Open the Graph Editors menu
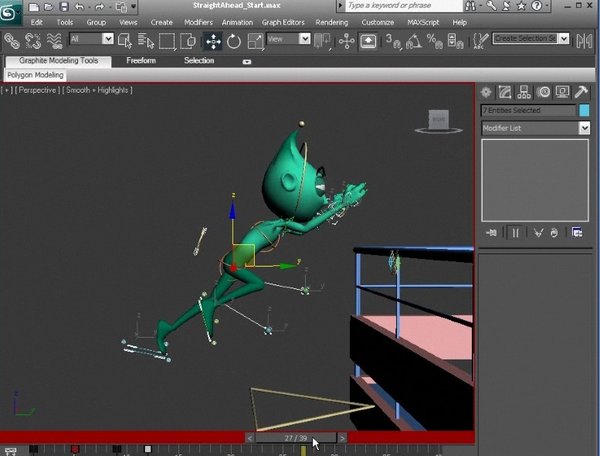The height and width of the screenshot is (456, 600). (x=283, y=22)
